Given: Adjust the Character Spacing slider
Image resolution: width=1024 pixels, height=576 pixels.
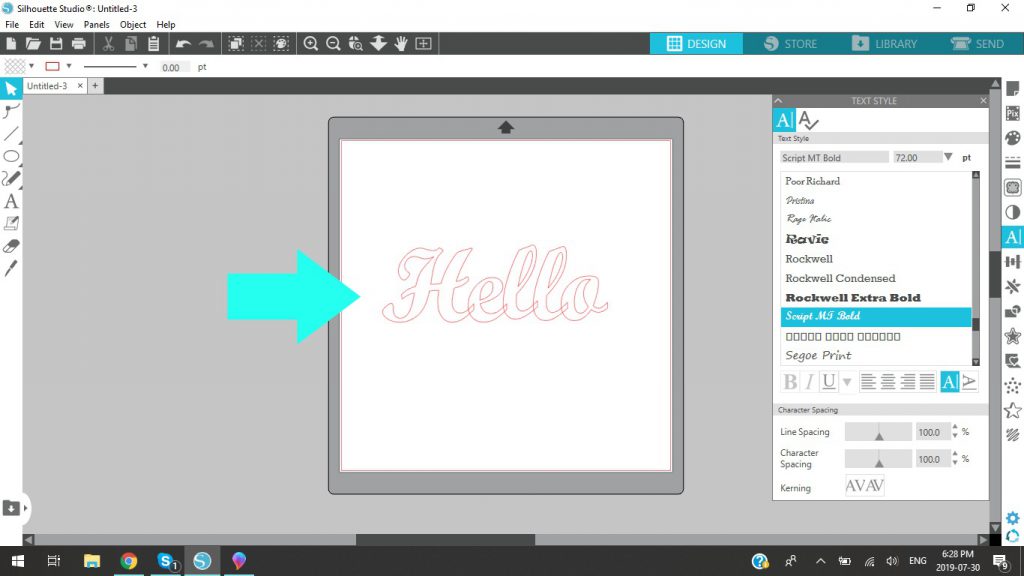Looking at the screenshot, I should pyautogui.click(x=878, y=459).
